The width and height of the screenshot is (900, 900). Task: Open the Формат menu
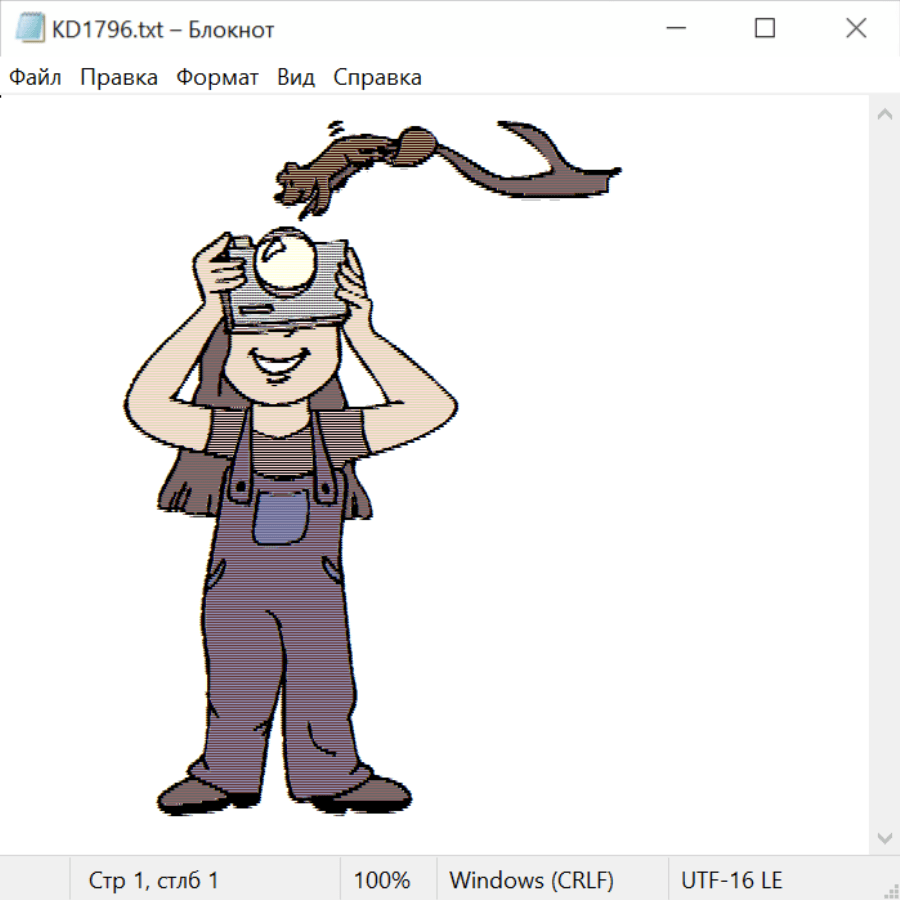pos(217,78)
